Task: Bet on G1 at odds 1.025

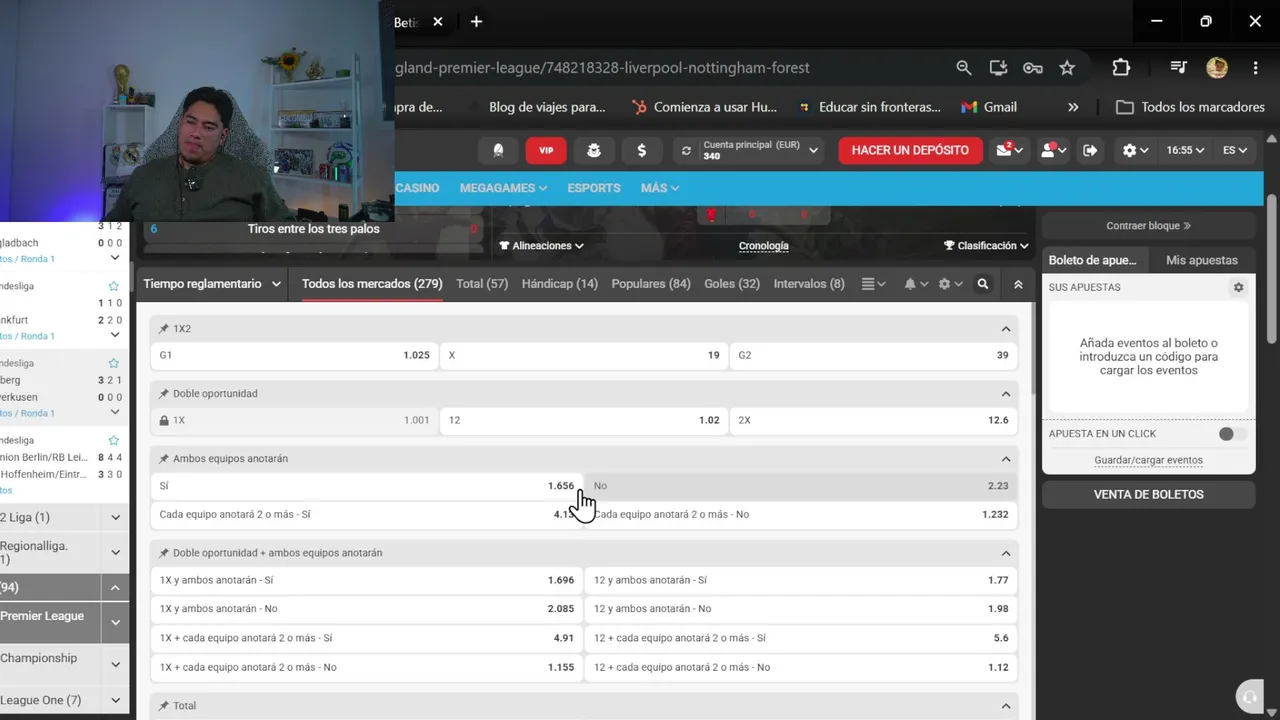Action: [294, 355]
